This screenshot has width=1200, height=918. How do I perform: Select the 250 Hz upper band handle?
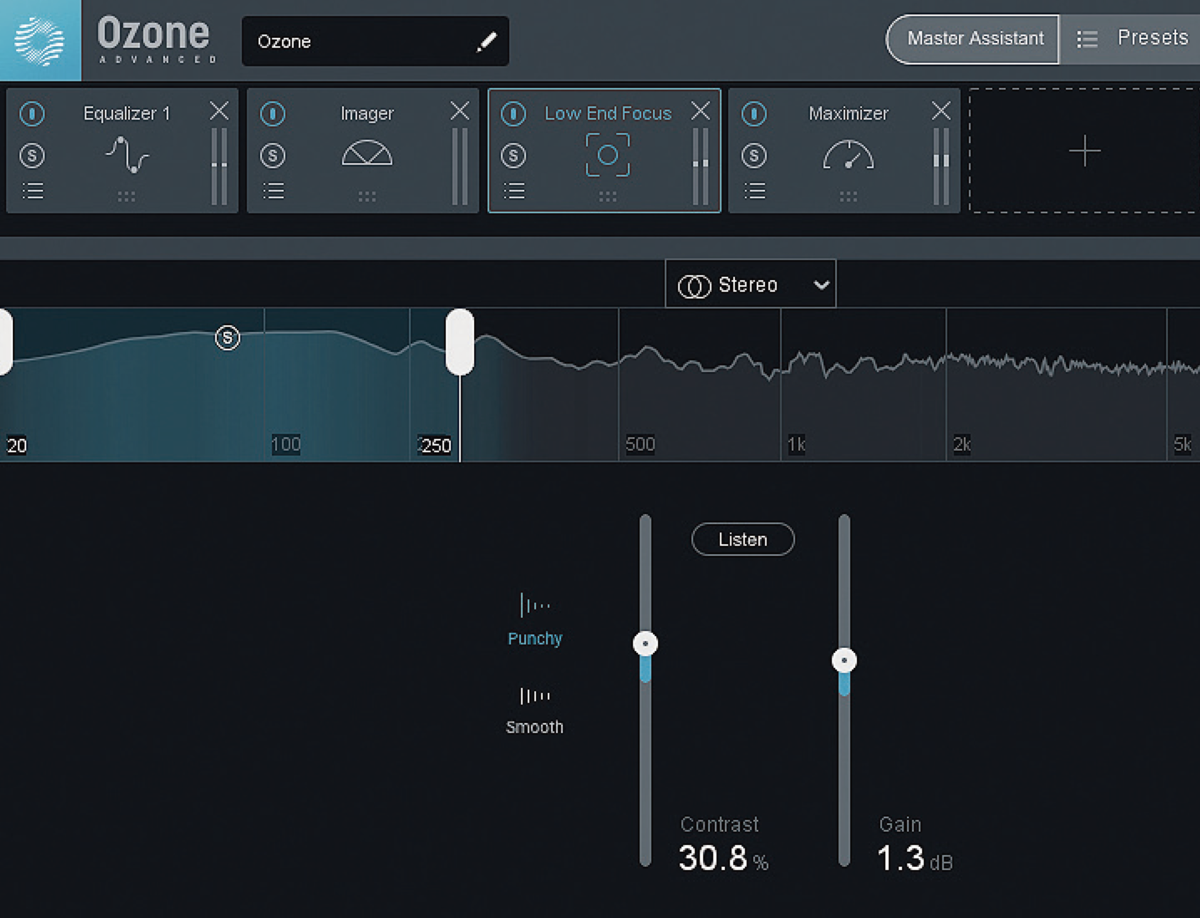(460, 342)
